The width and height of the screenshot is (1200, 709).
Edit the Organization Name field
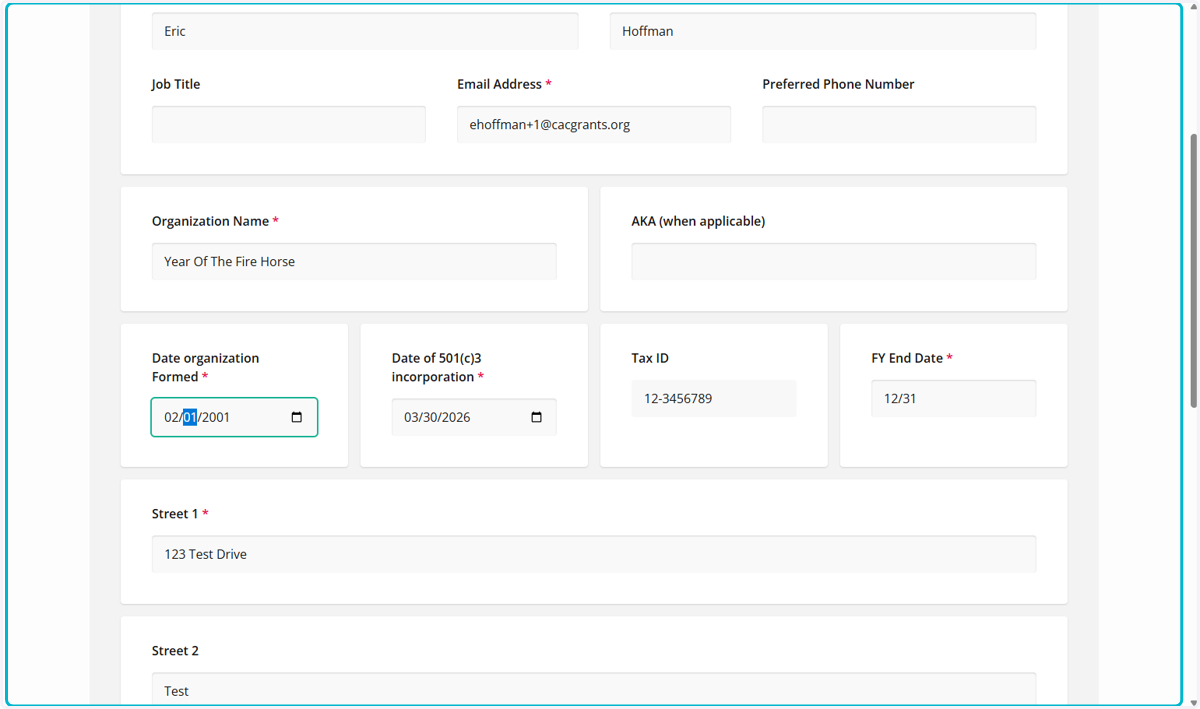354,261
